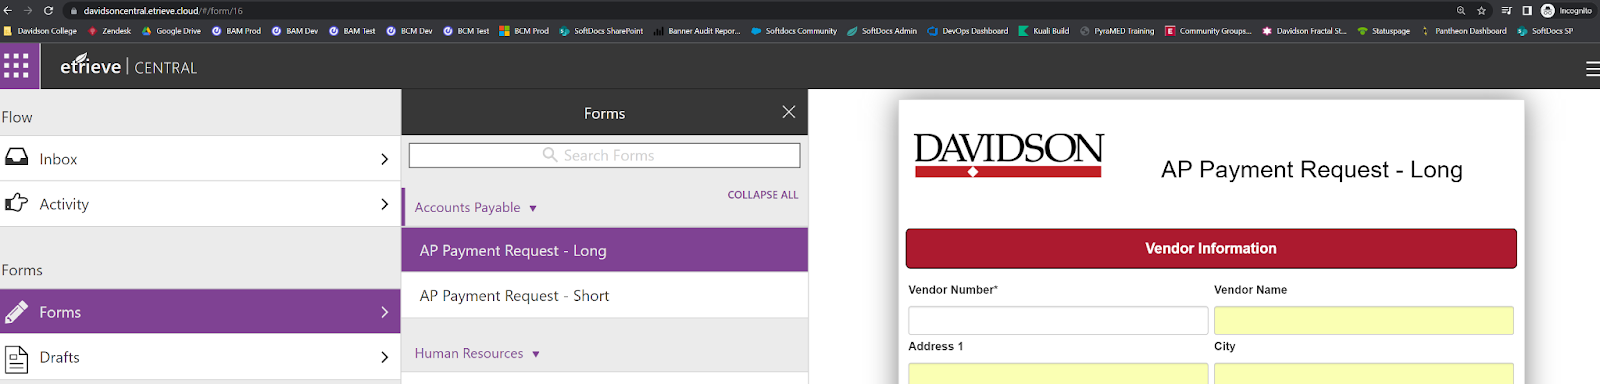Image resolution: width=1600 pixels, height=384 pixels.
Task: Open the SoftDocs SharePoint bookmark
Action: [601, 31]
